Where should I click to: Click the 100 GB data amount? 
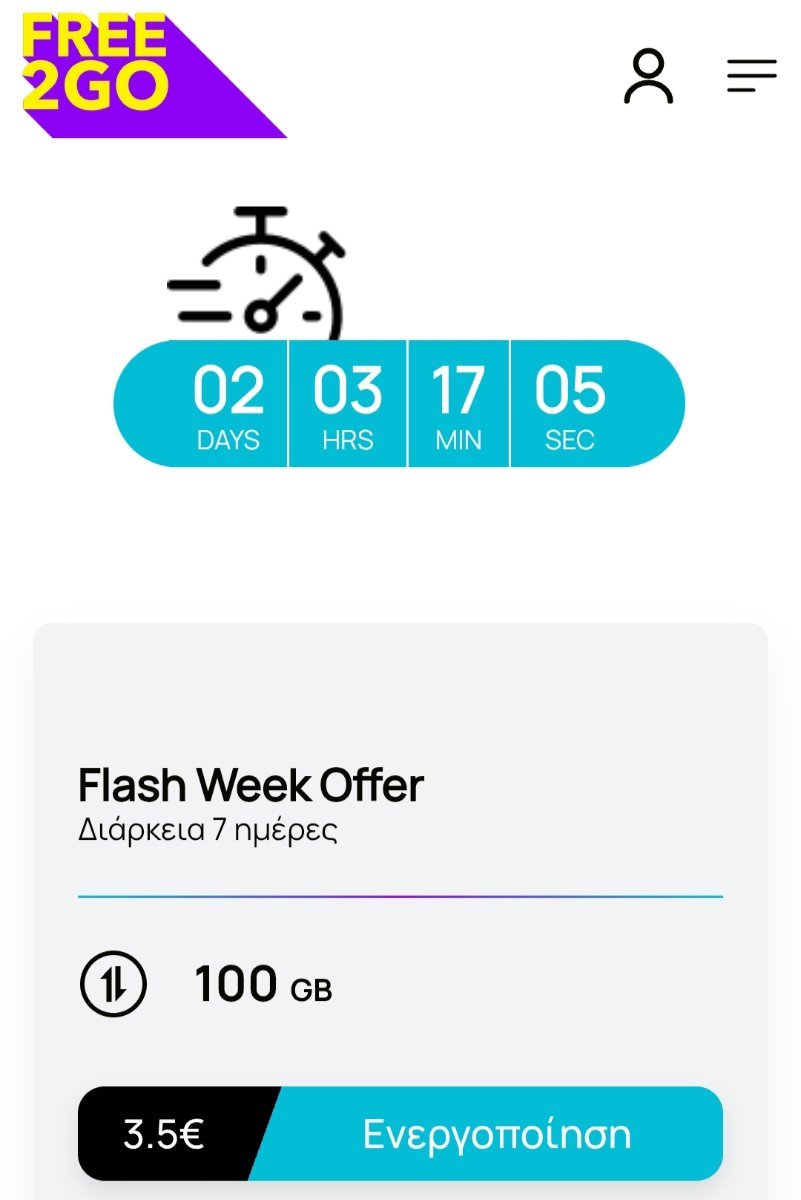(x=263, y=984)
